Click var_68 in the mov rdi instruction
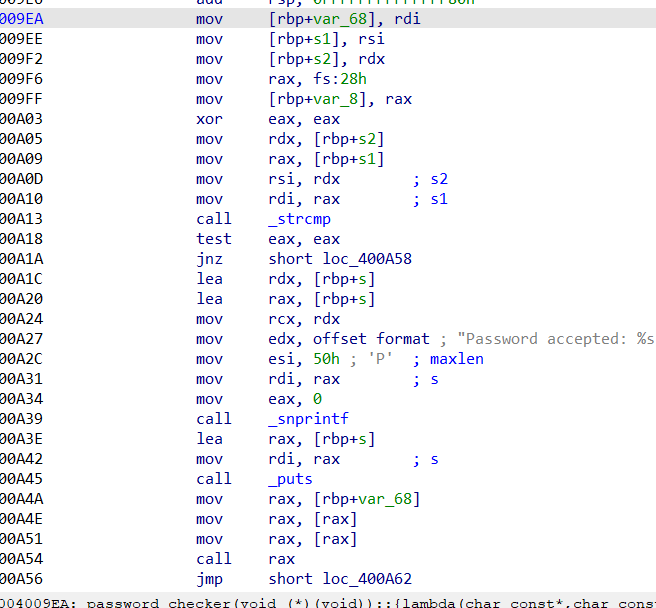656x608 pixels. [x=340, y=19]
